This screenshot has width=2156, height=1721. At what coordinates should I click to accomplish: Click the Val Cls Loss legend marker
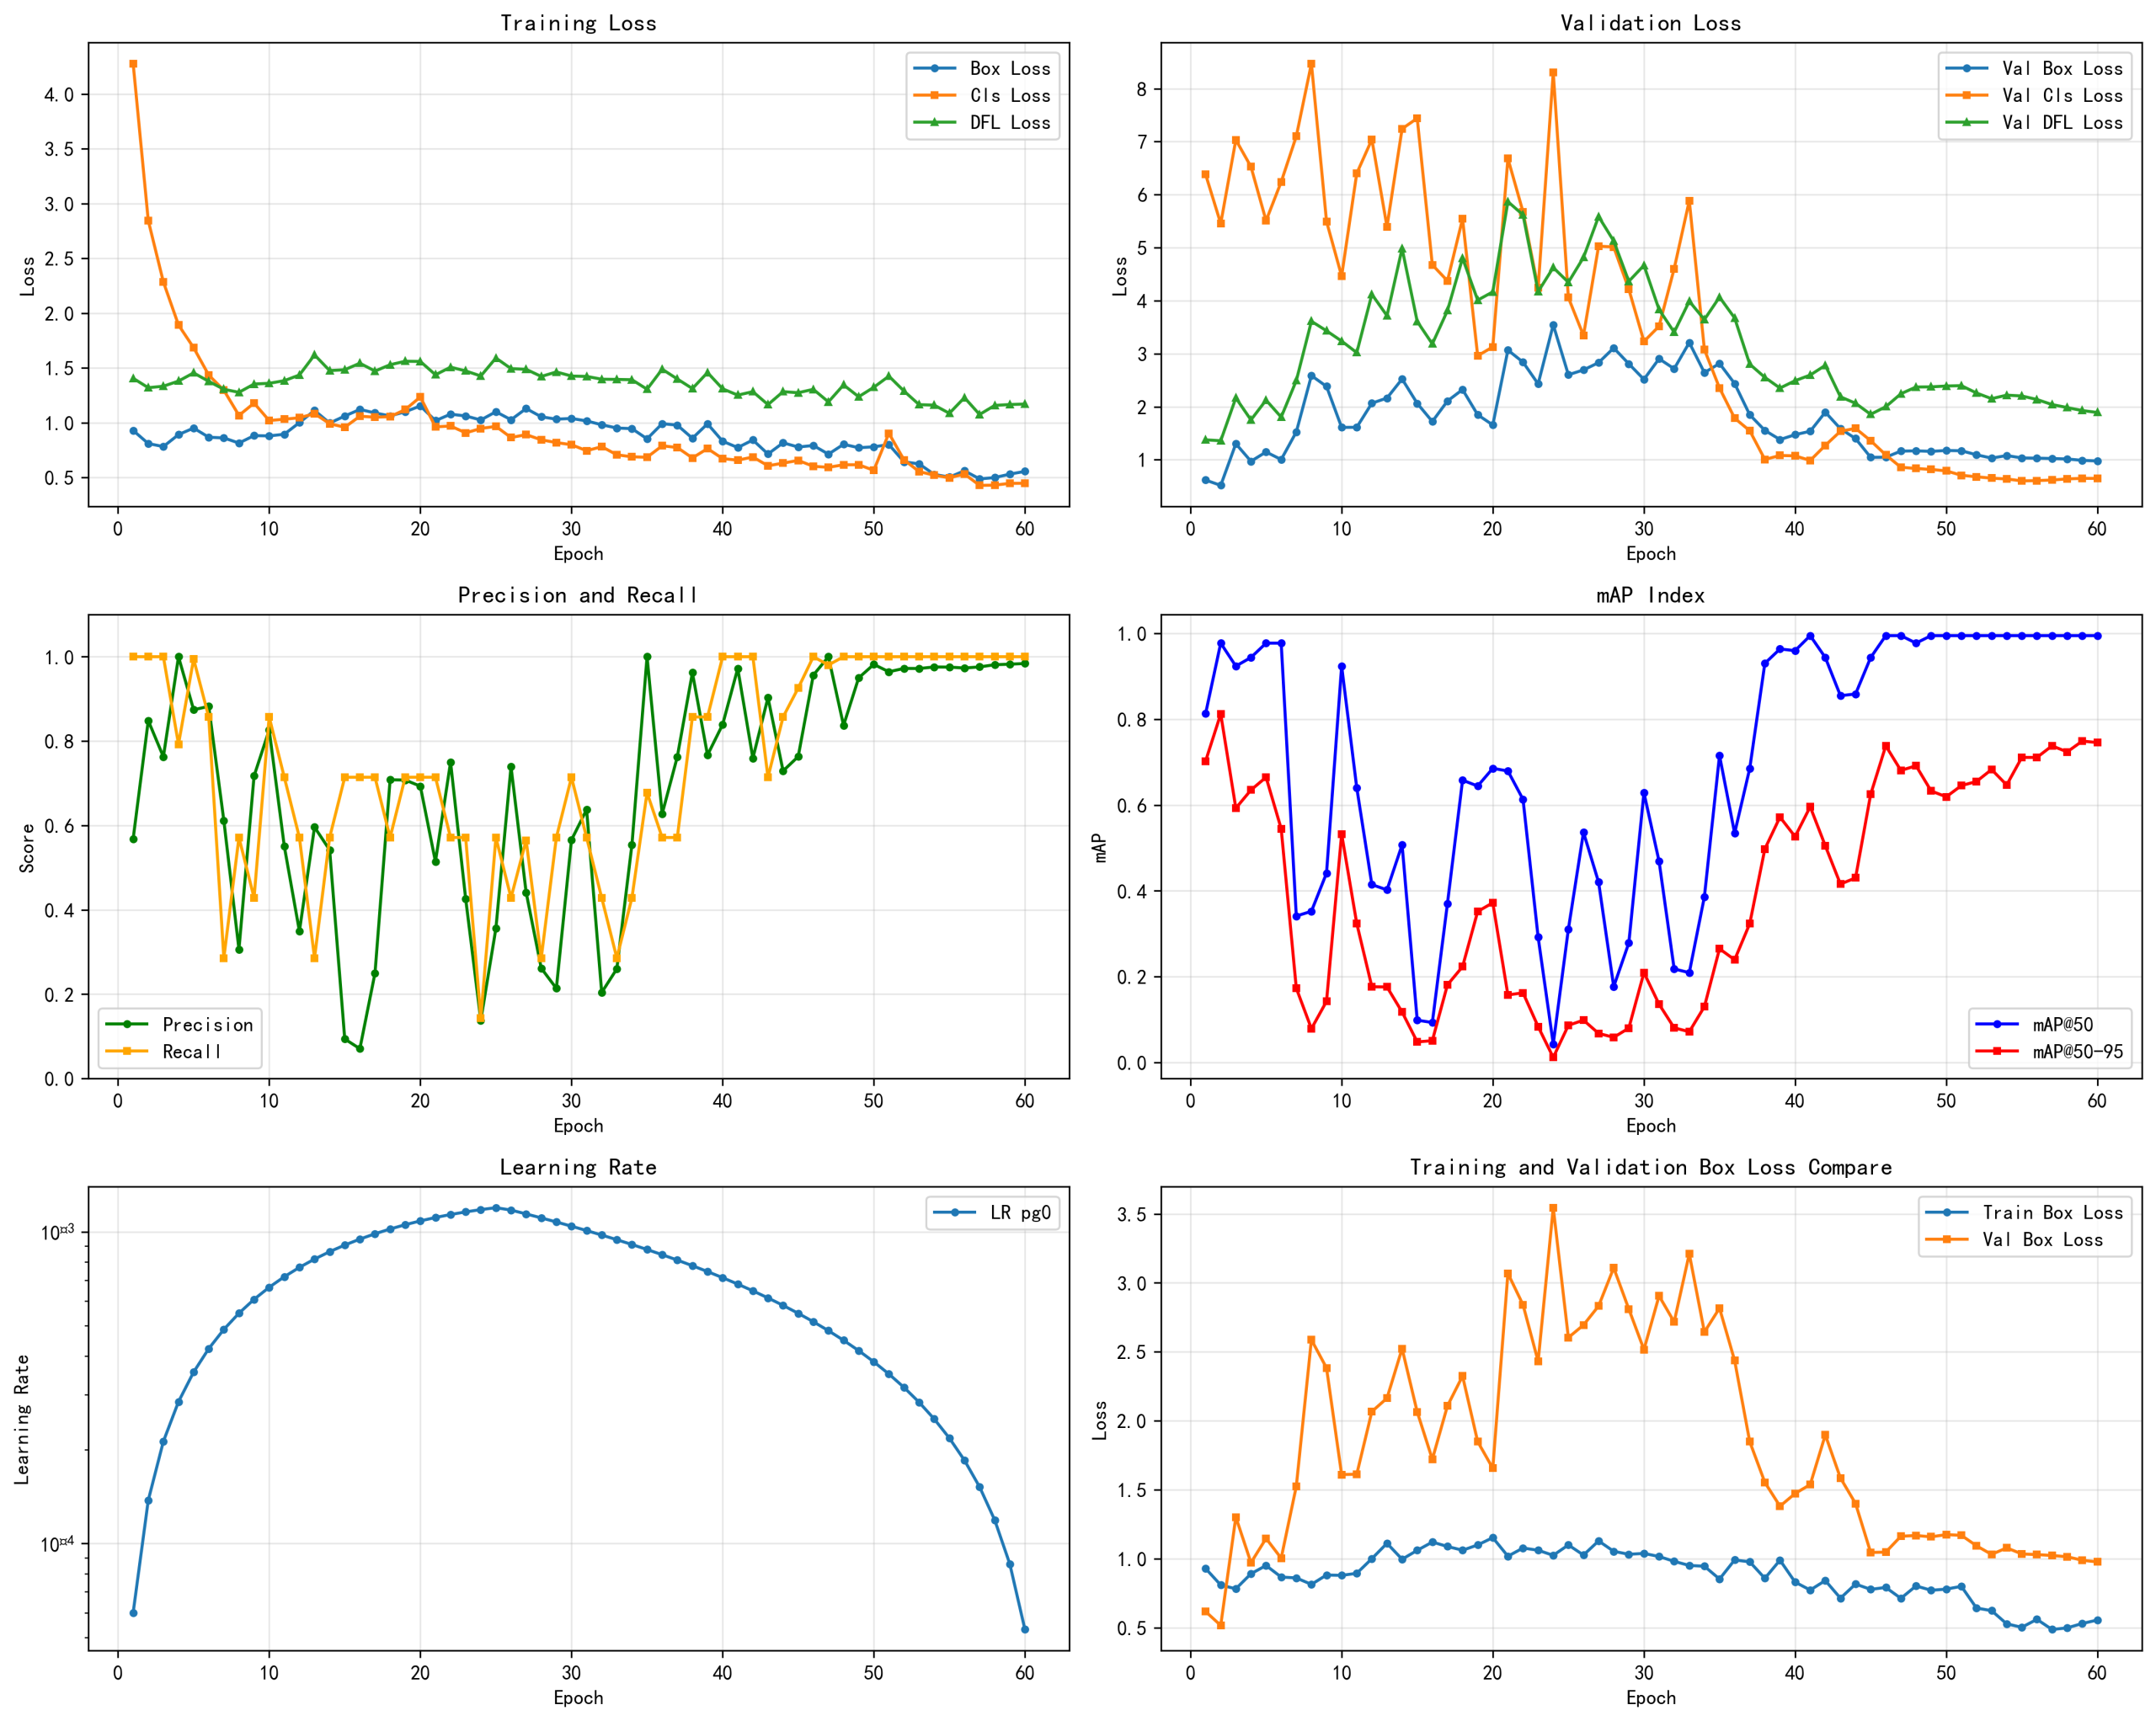1966,96
